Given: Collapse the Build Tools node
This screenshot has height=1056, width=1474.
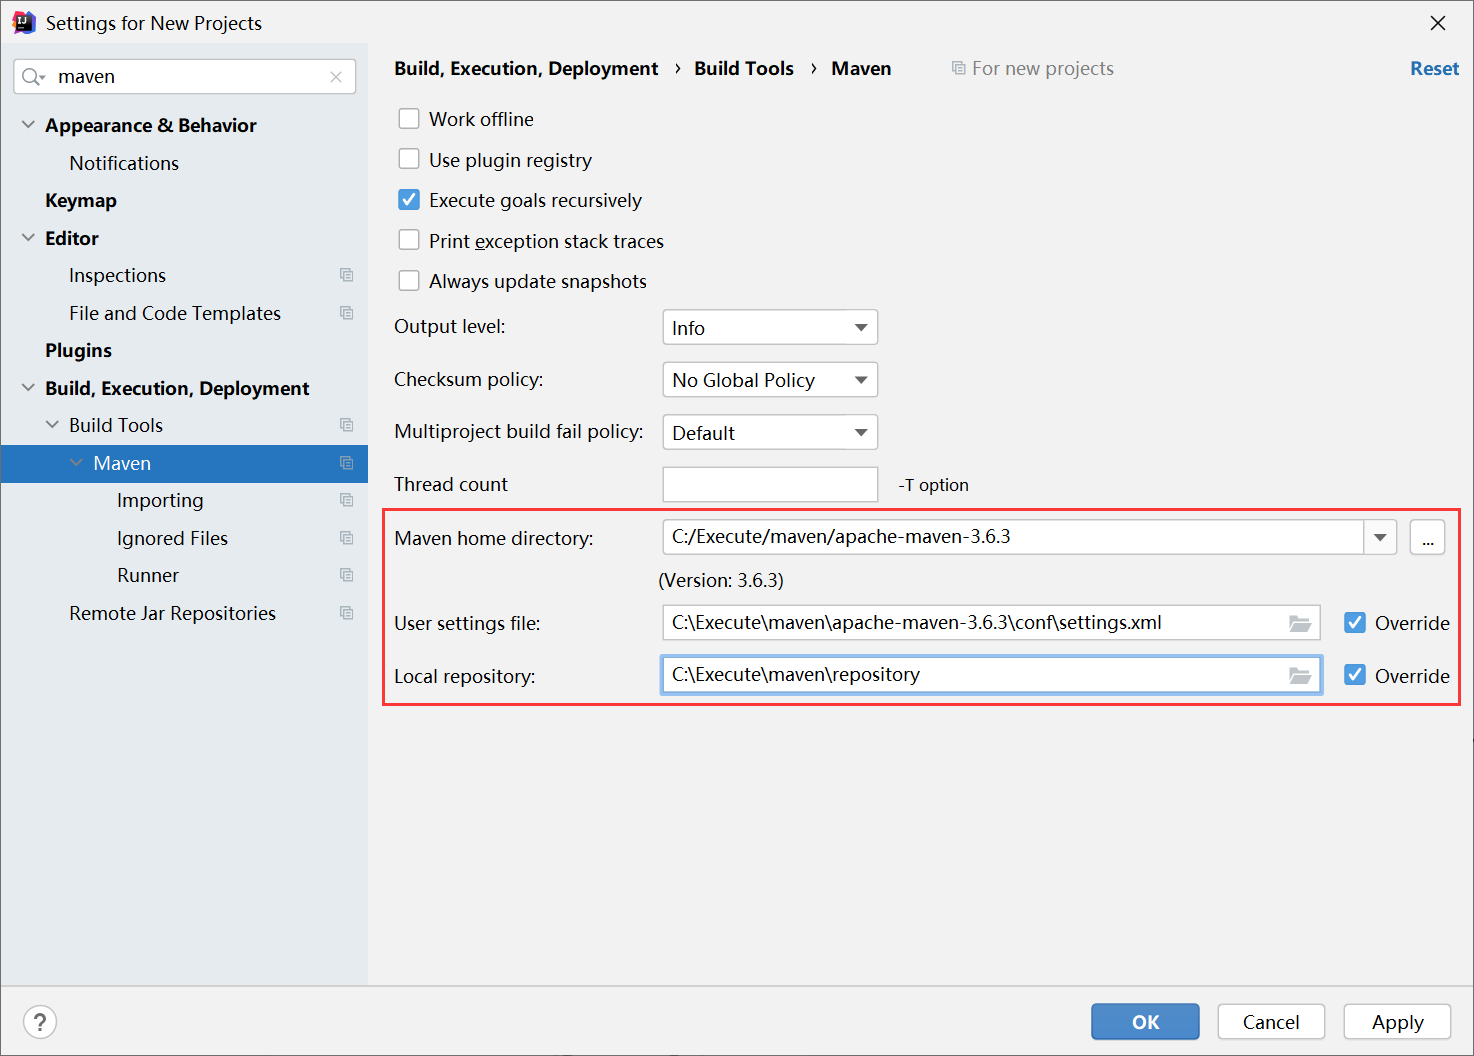Looking at the screenshot, I should pos(52,425).
